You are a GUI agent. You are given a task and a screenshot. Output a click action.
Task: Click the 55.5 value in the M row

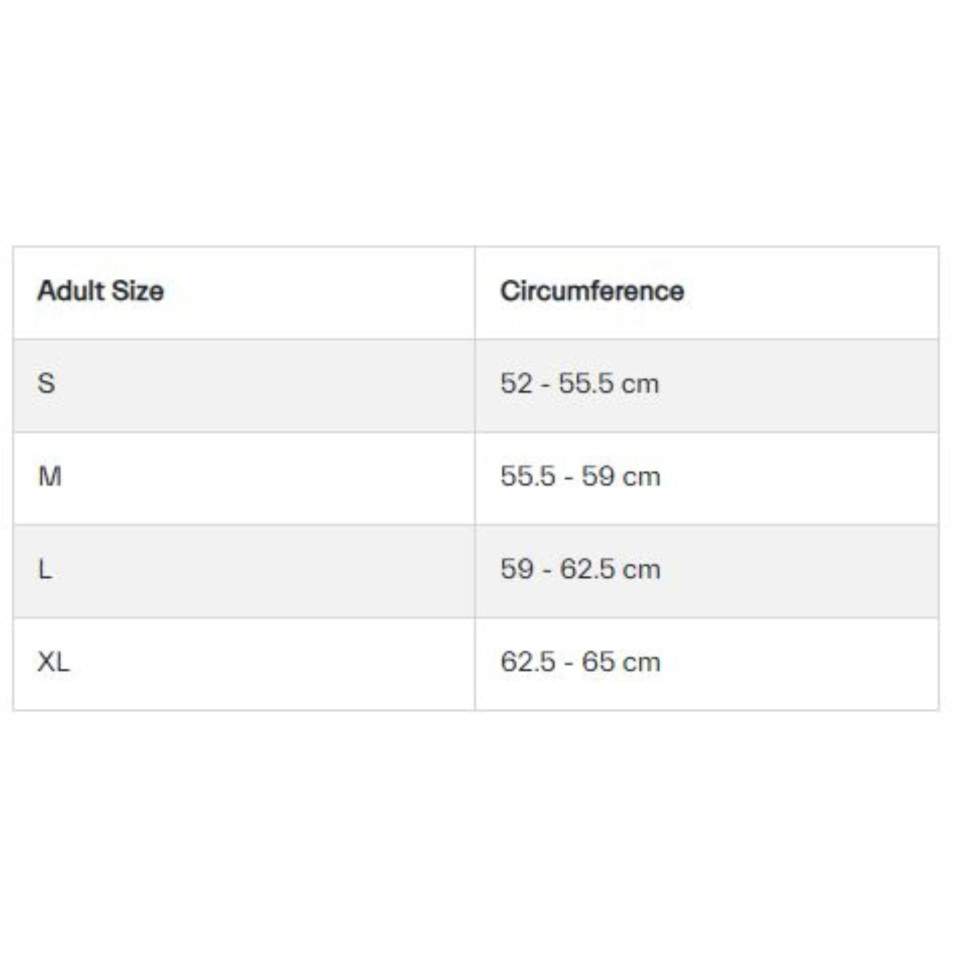pos(527,477)
